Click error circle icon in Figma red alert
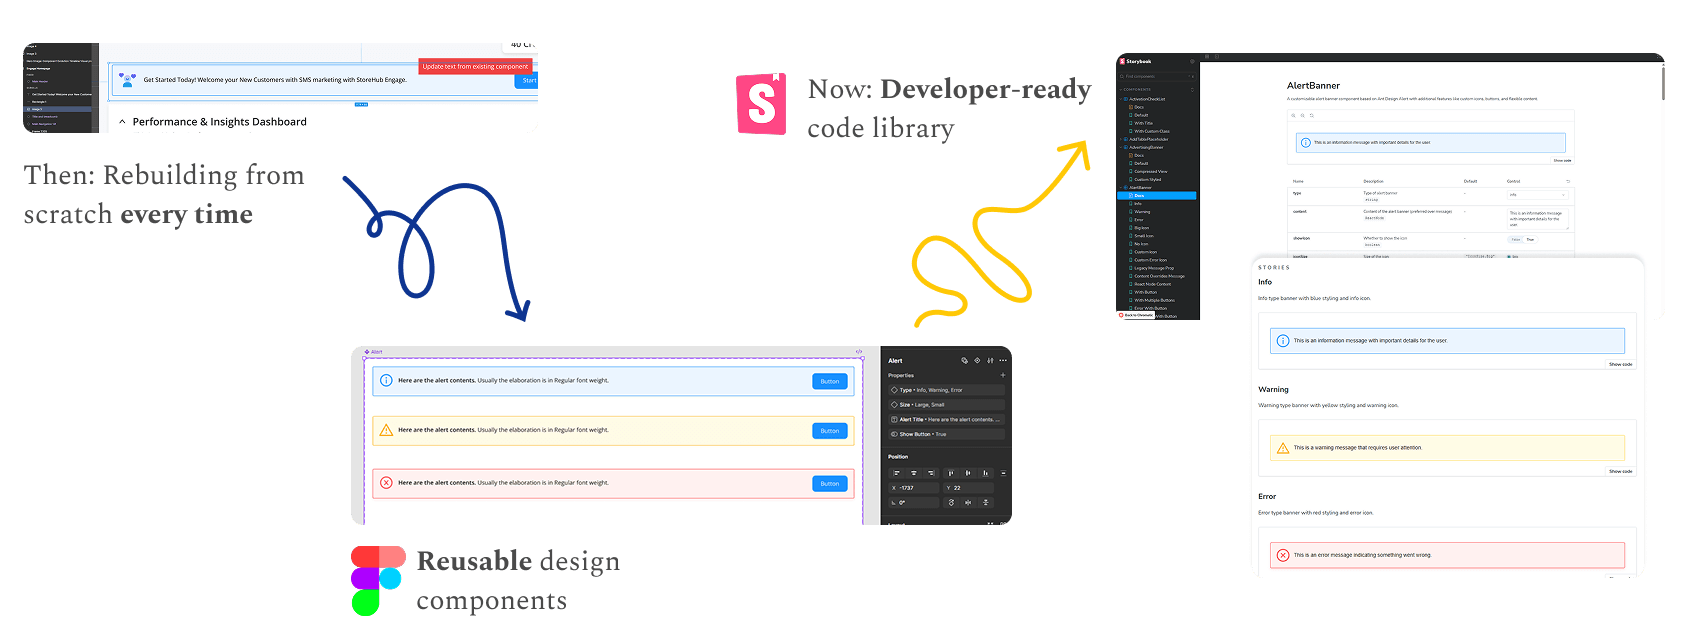This screenshot has width=1696, height=640. (386, 483)
